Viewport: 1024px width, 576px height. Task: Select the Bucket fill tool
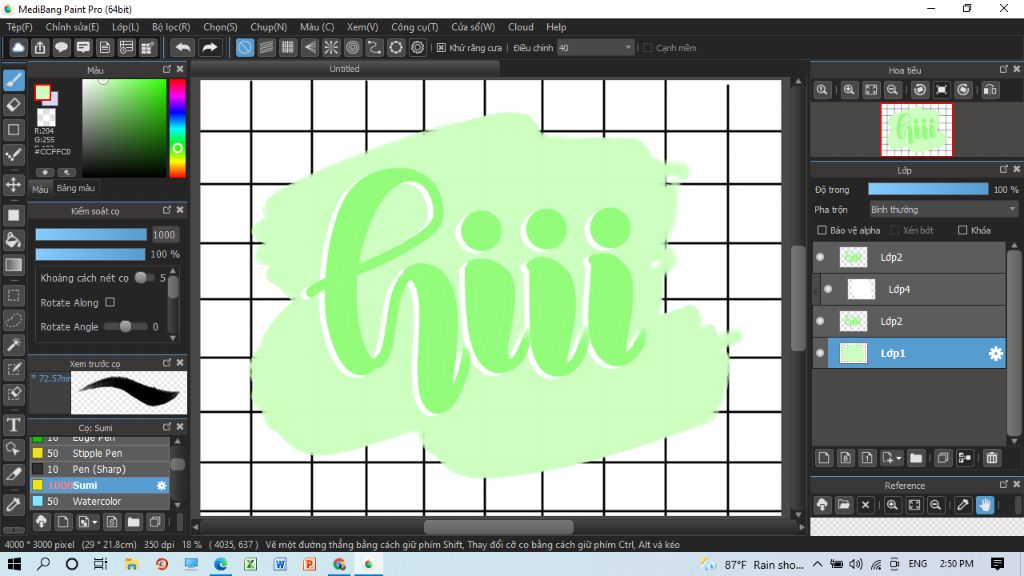point(14,240)
